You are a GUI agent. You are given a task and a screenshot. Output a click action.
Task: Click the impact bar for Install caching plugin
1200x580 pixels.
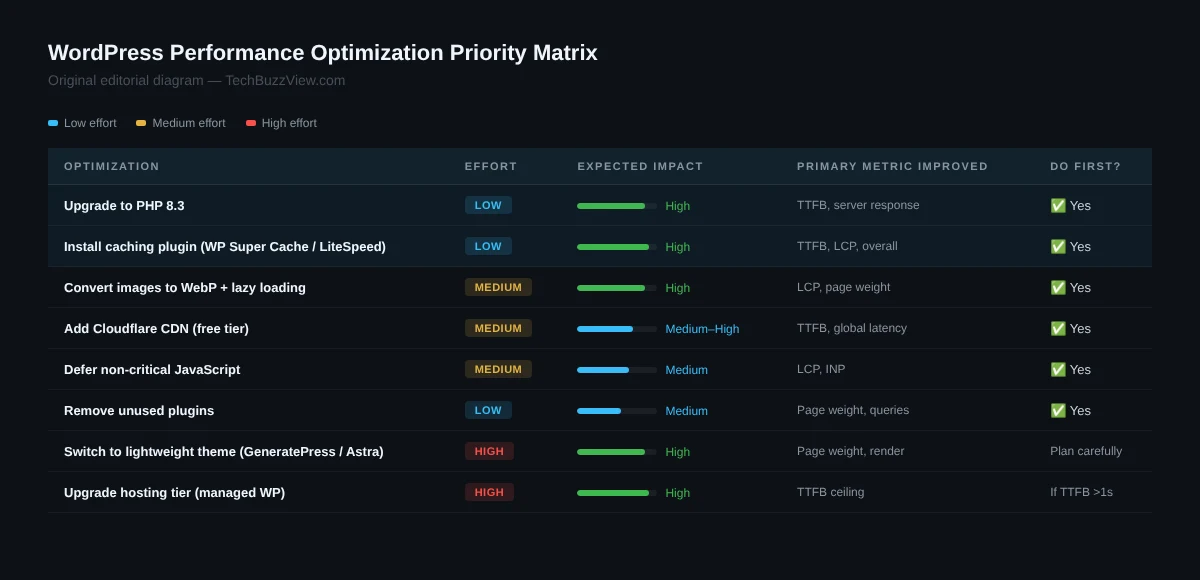coord(617,246)
